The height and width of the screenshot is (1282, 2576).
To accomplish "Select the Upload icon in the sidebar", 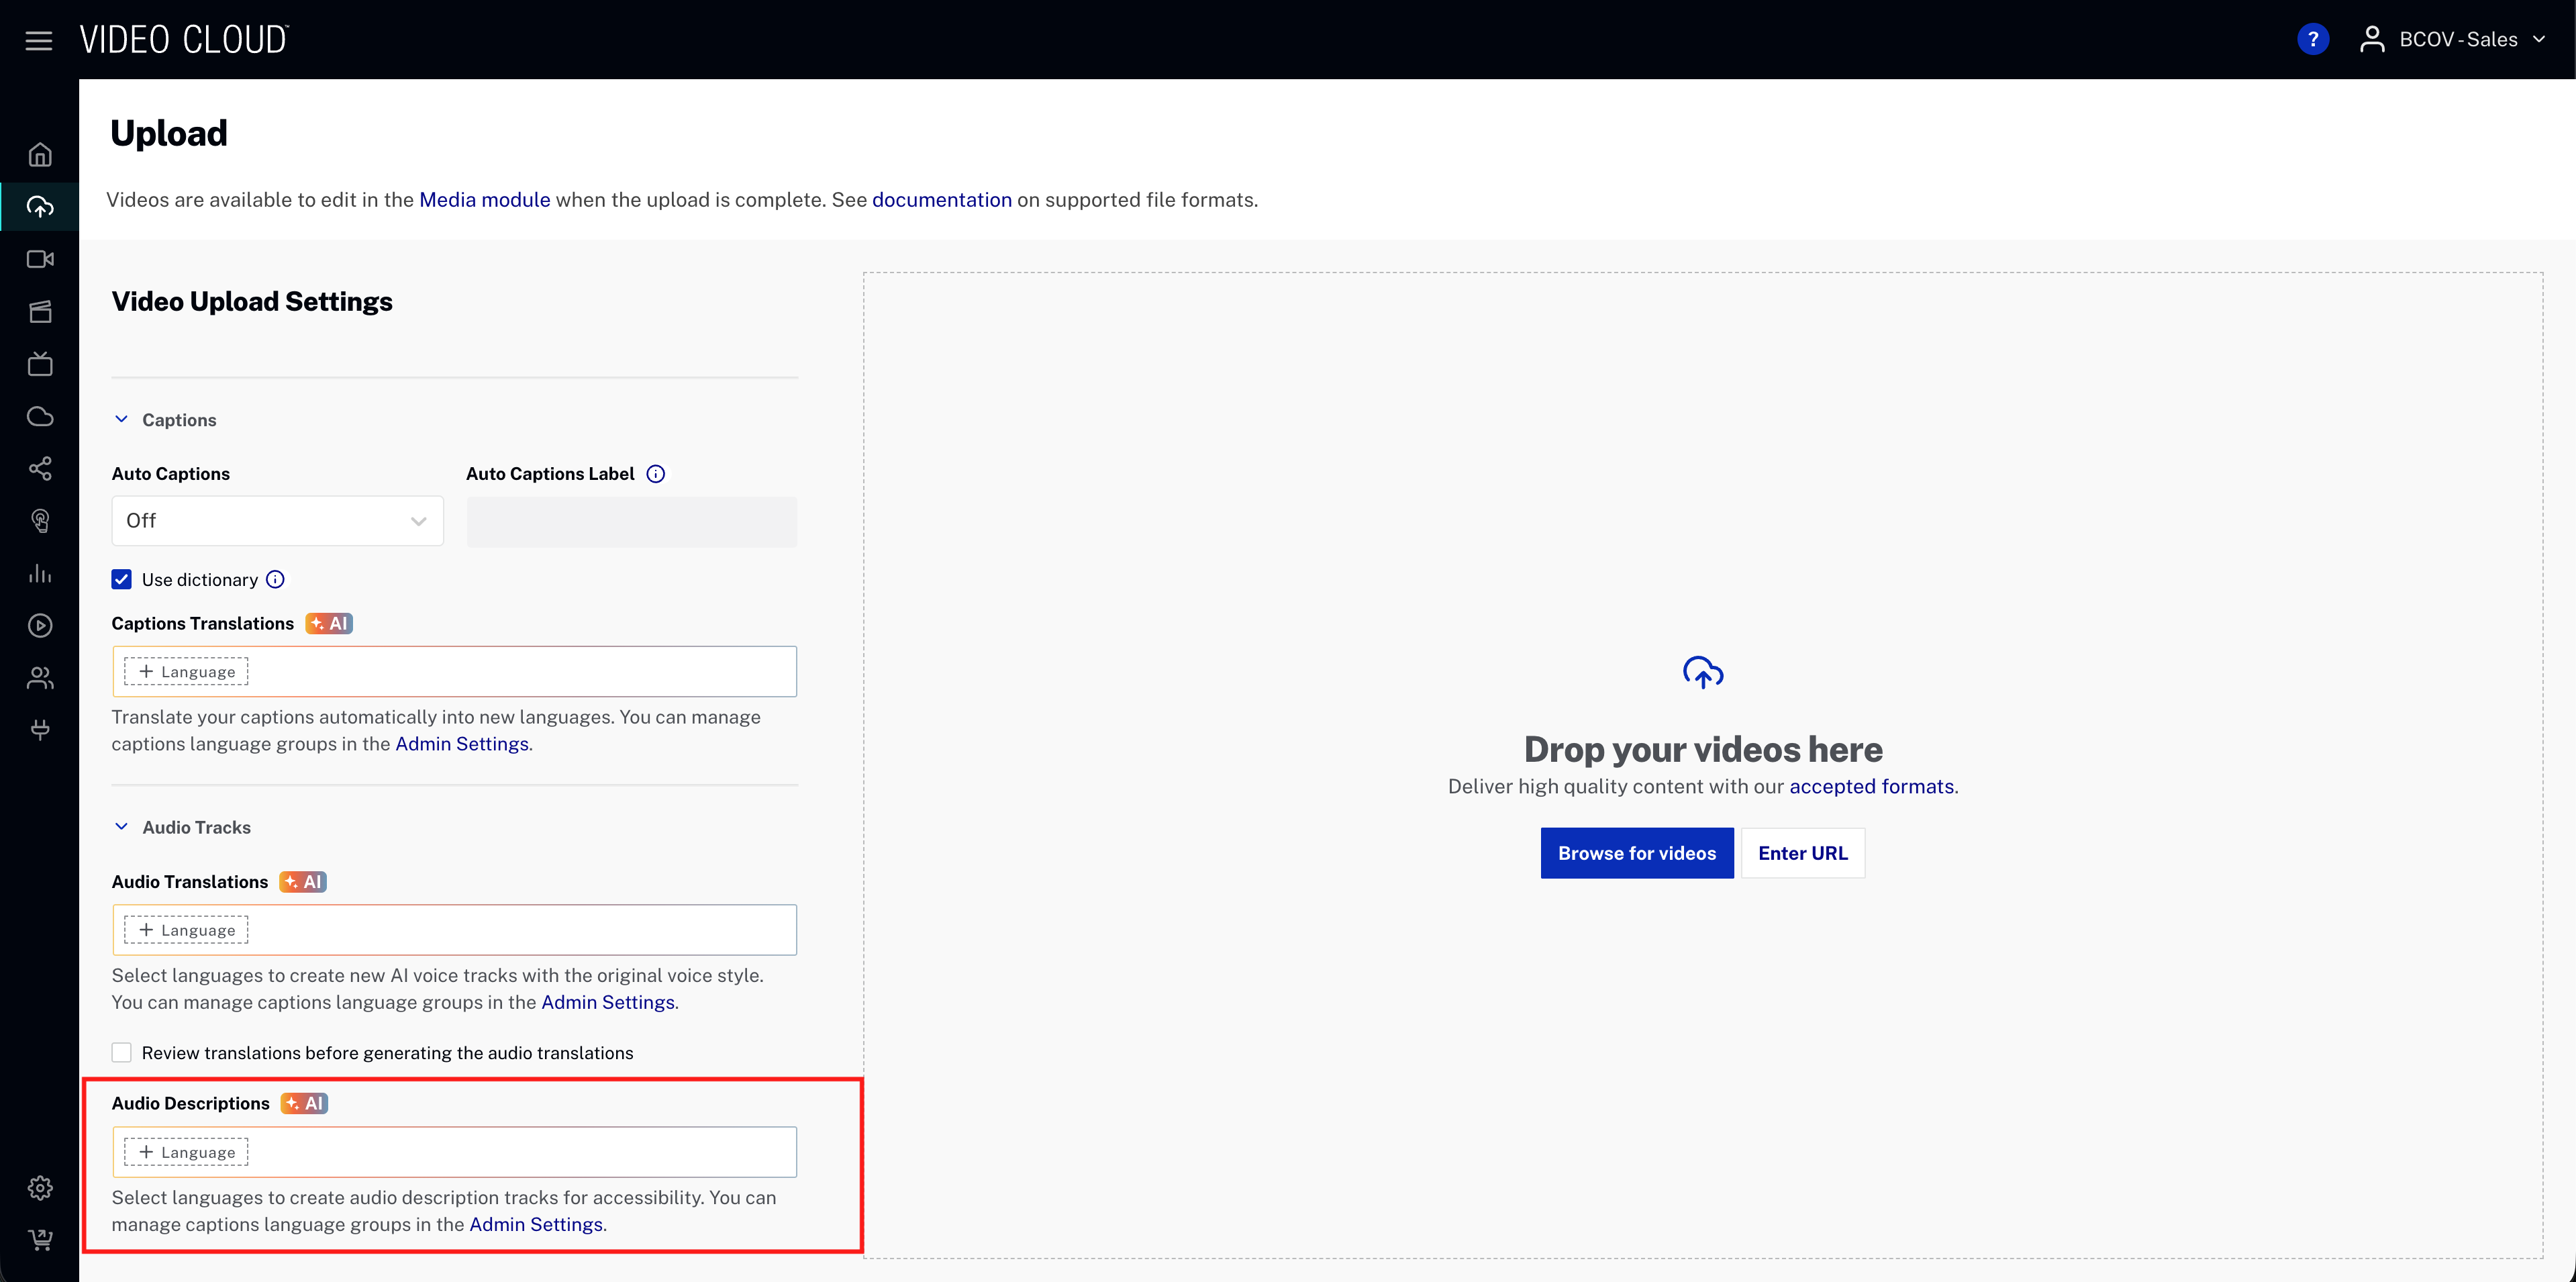I will point(40,207).
